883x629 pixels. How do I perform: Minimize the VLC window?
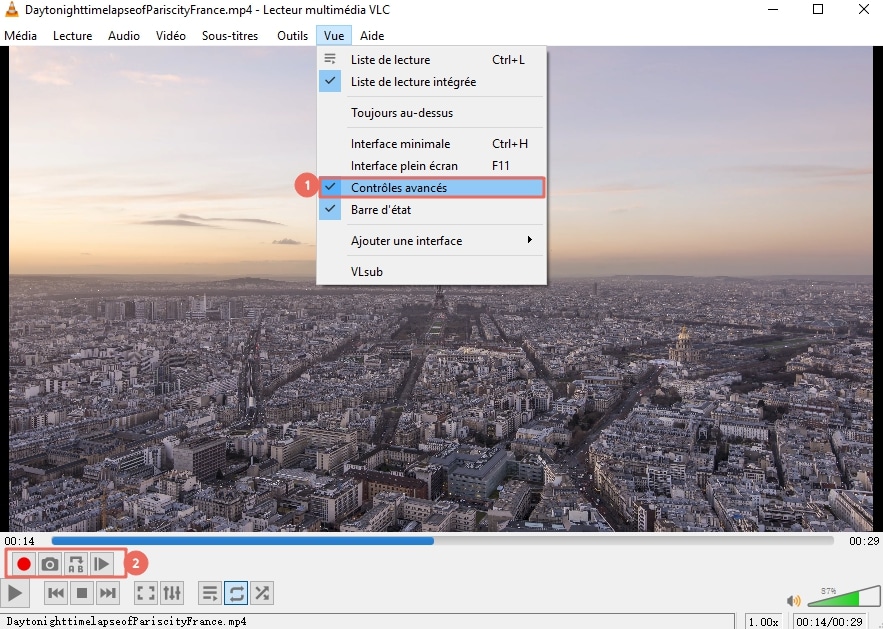coord(773,10)
